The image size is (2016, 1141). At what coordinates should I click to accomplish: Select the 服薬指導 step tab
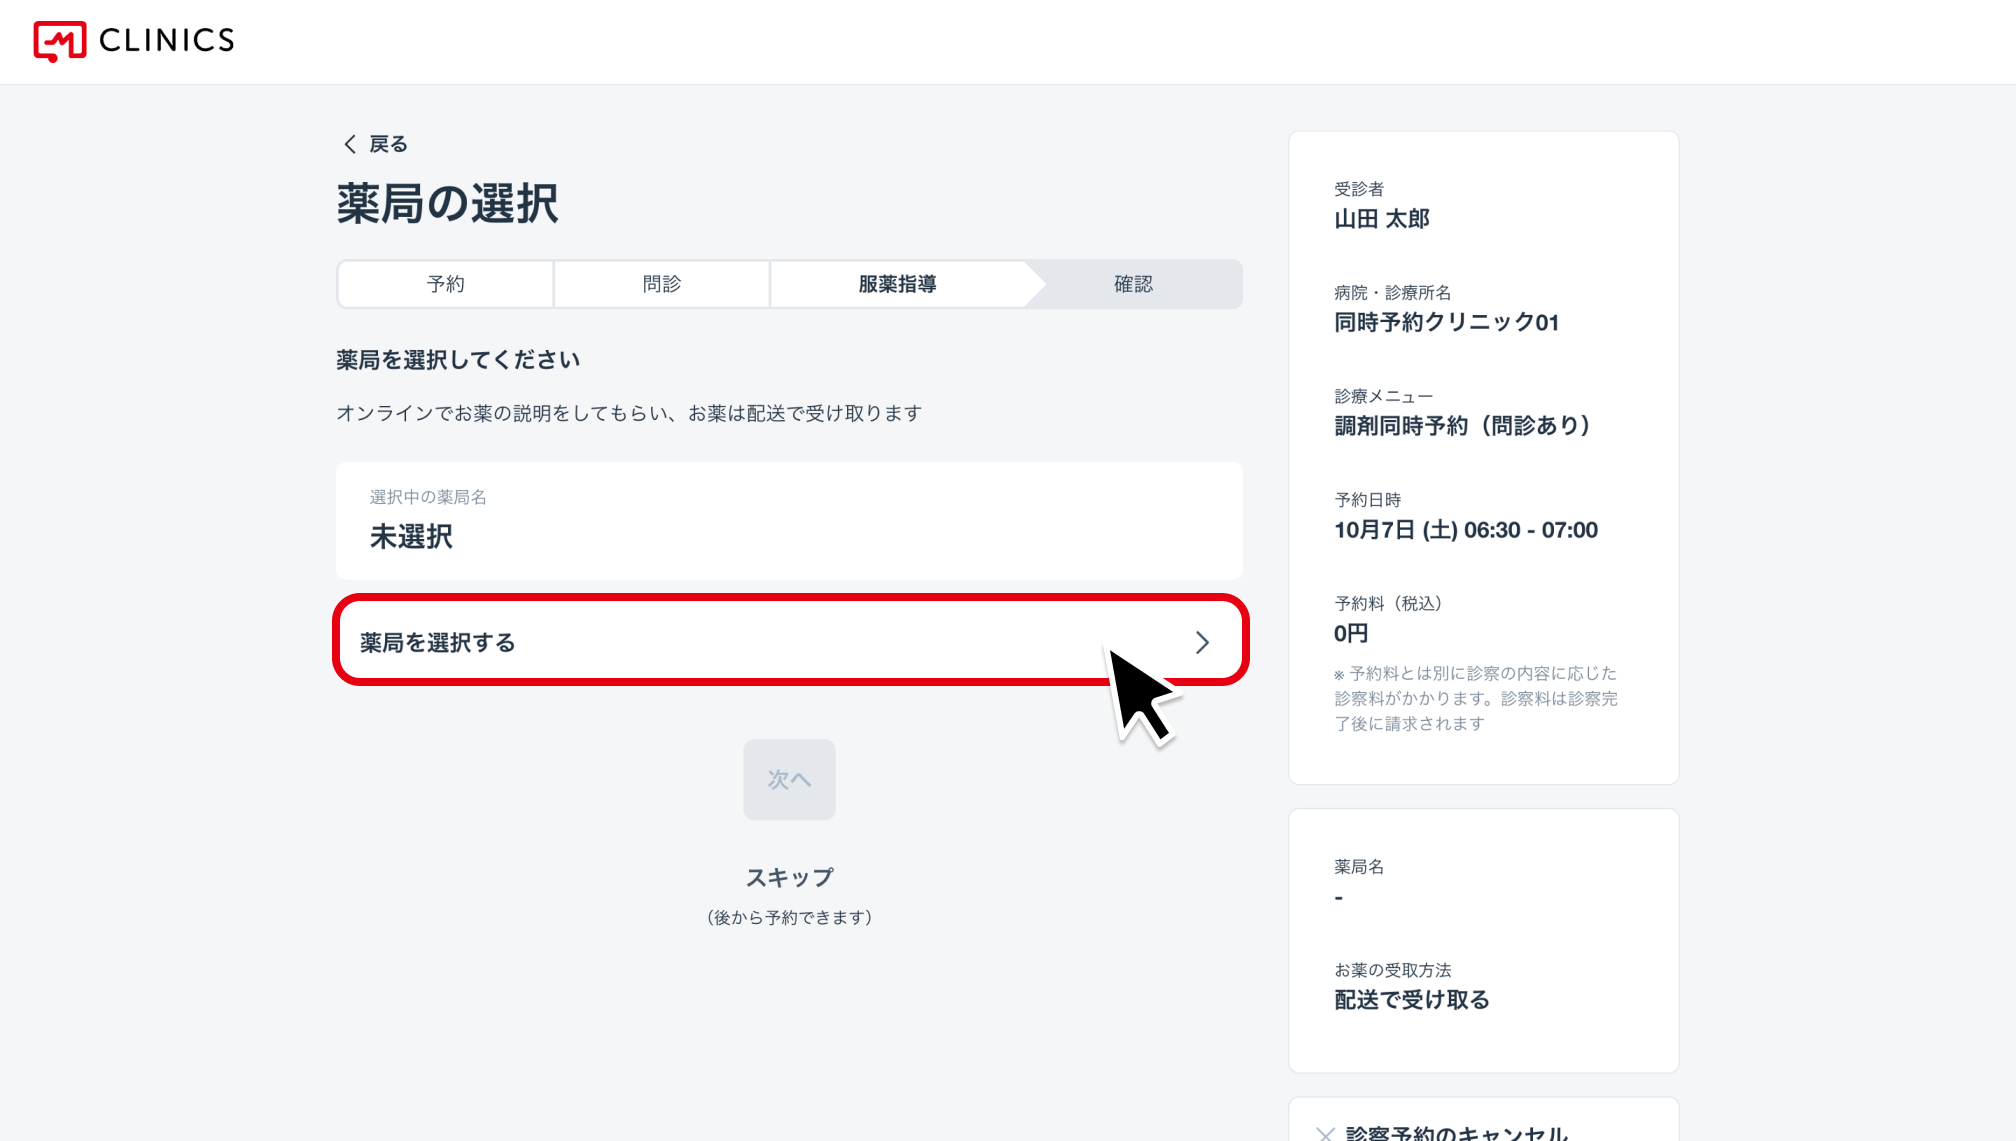897,284
